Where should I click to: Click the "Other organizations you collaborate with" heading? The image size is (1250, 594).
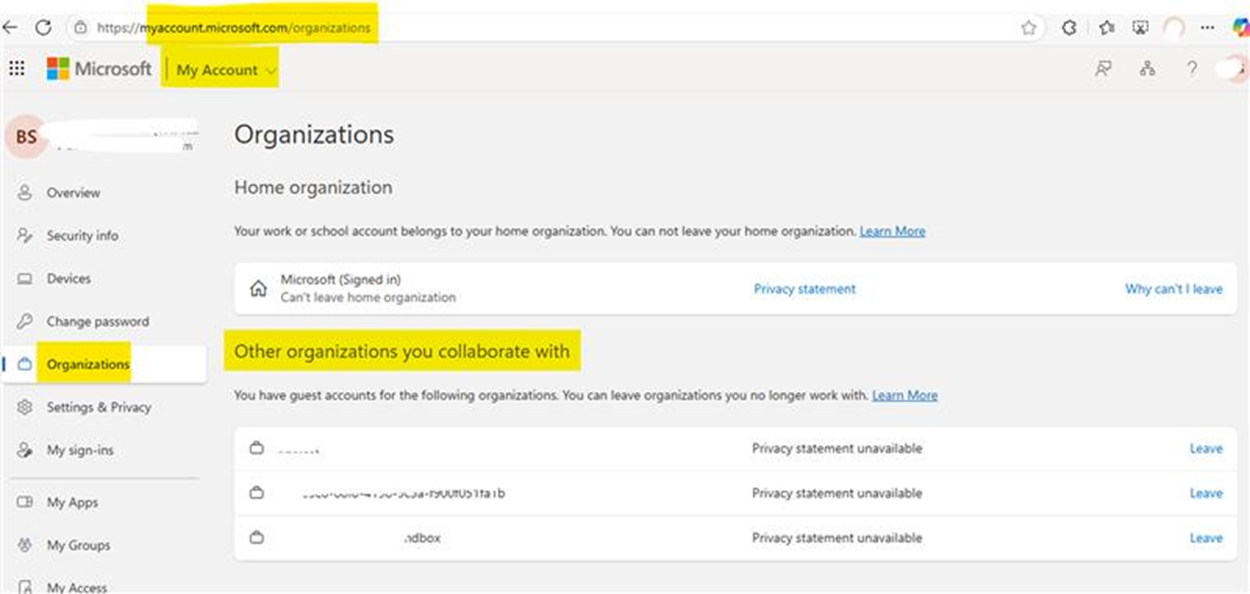[402, 352]
